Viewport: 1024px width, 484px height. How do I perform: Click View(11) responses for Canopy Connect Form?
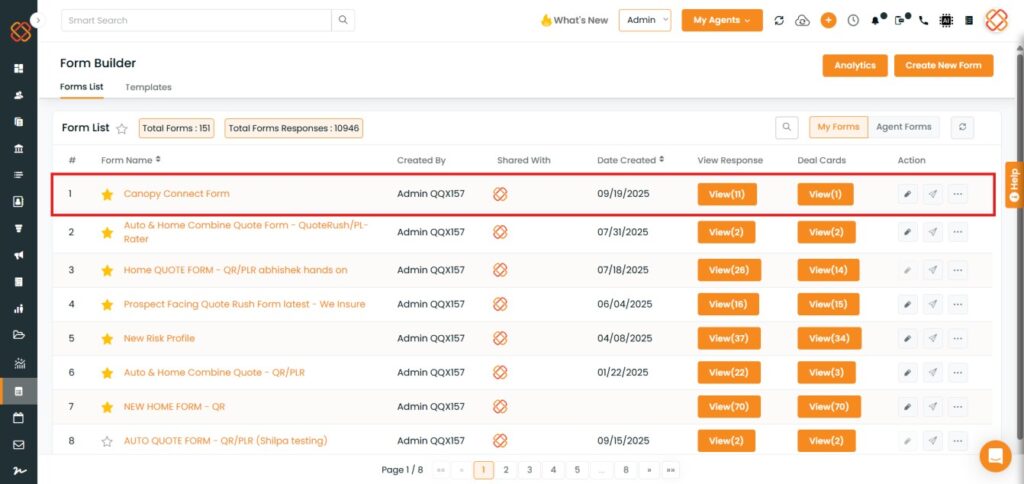tap(726, 194)
